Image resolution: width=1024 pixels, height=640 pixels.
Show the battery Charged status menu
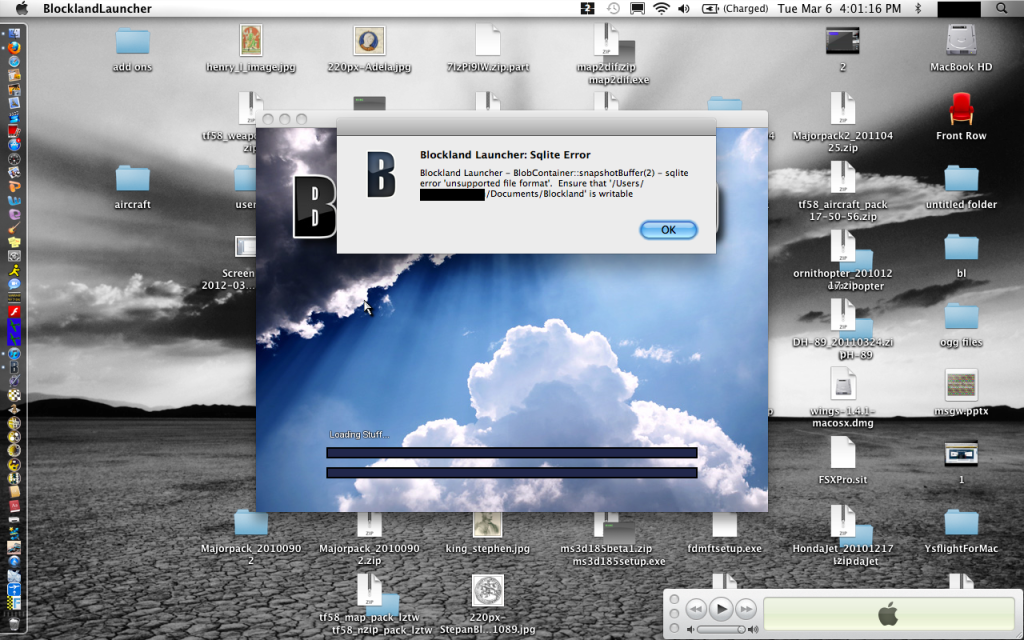pyautogui.click(x=733, y=9)
